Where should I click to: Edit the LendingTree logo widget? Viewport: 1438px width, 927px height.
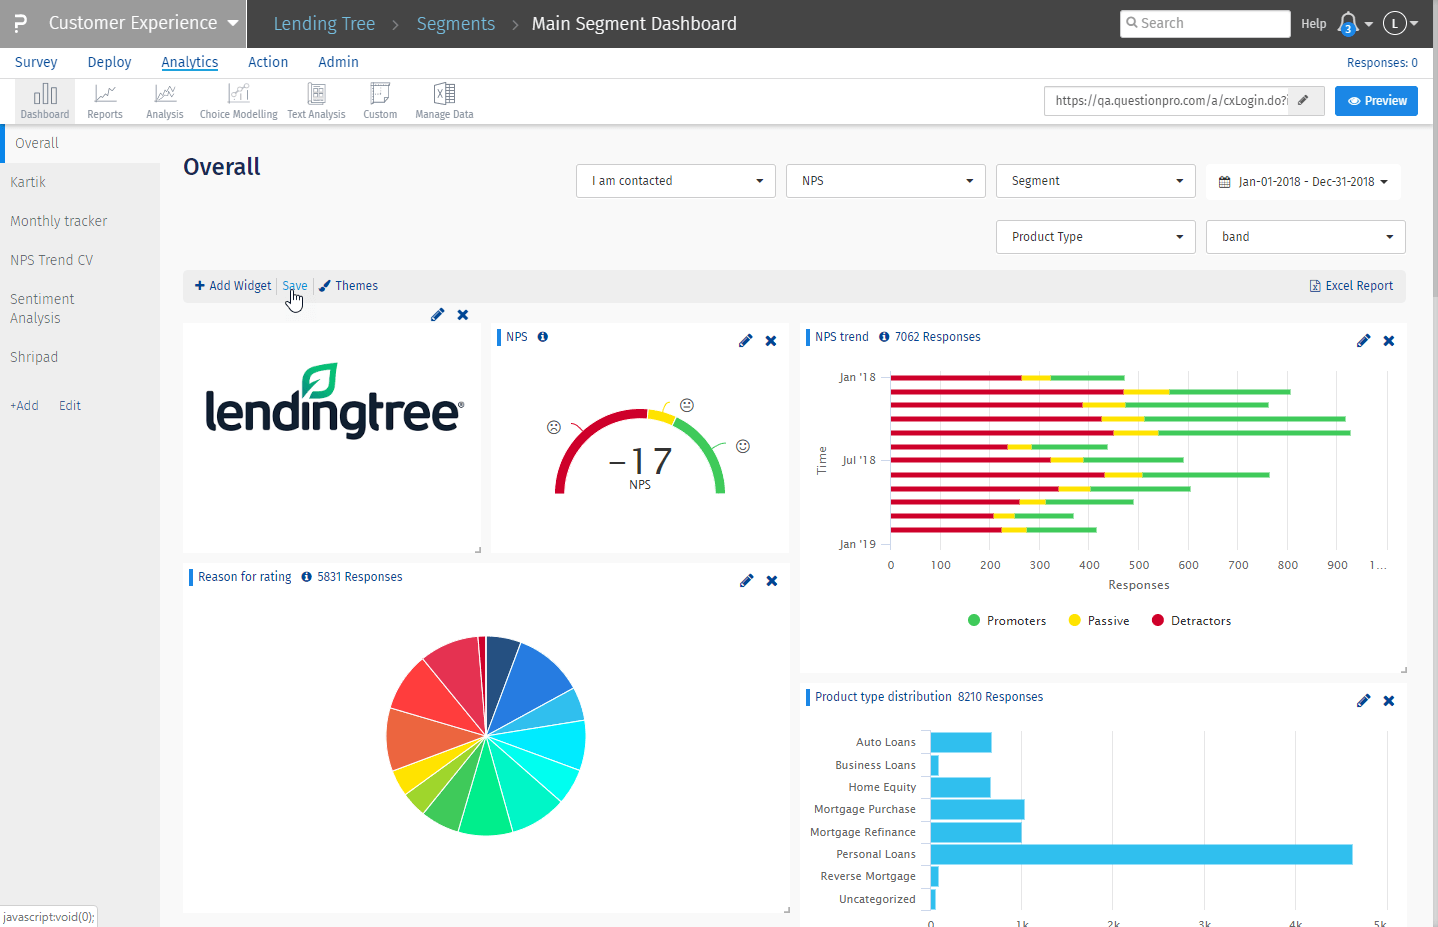(x=437, y=315)
